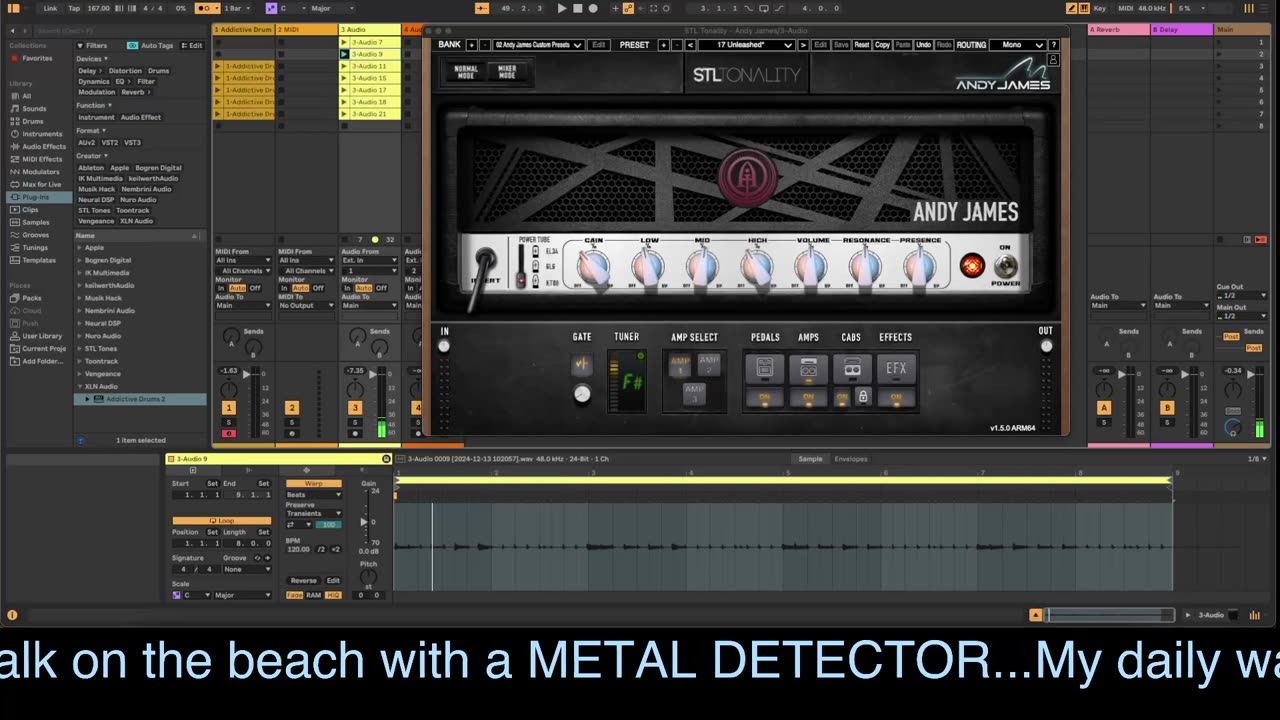The height and width of the screenshot is (720, 1280).
Task: Select the 1 Addictive Drum track header
Action: point(243,30)
